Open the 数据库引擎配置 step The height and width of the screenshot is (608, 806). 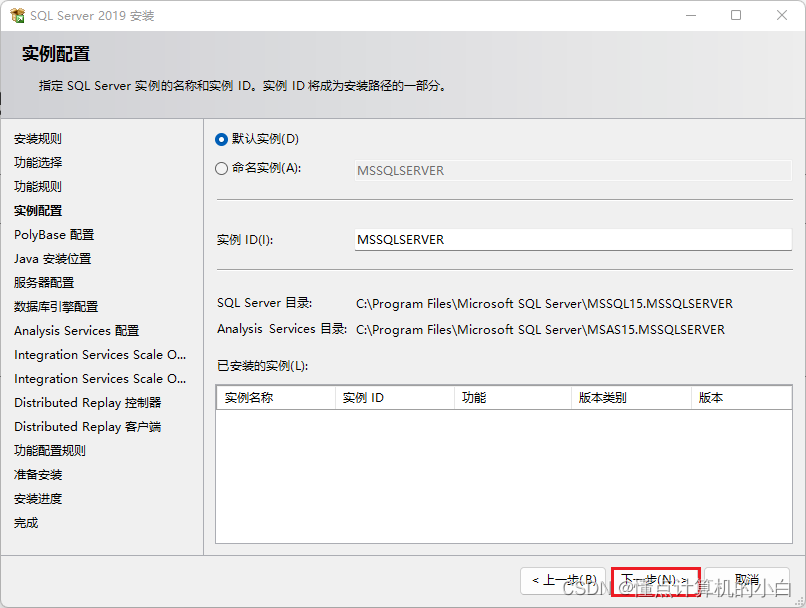tap(56, 307)
